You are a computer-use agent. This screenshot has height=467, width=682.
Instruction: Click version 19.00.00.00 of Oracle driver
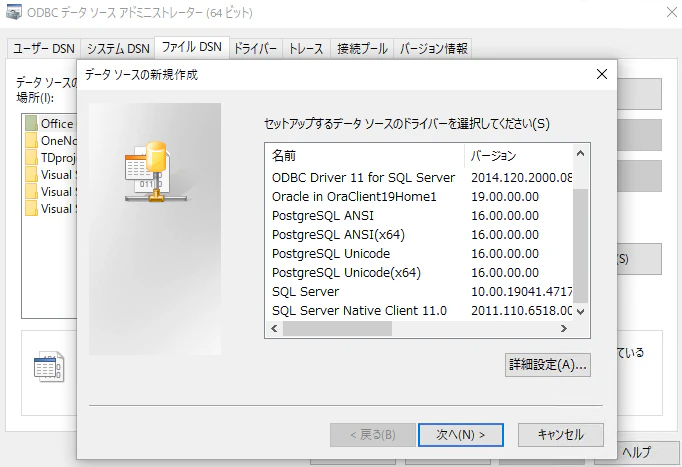point(505,197)
